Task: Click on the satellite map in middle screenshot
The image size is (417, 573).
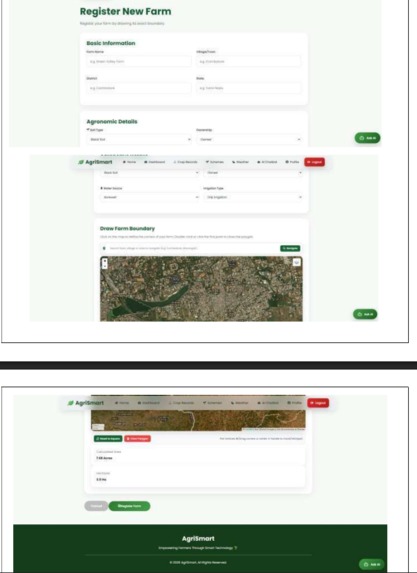Action: (201, 289)
